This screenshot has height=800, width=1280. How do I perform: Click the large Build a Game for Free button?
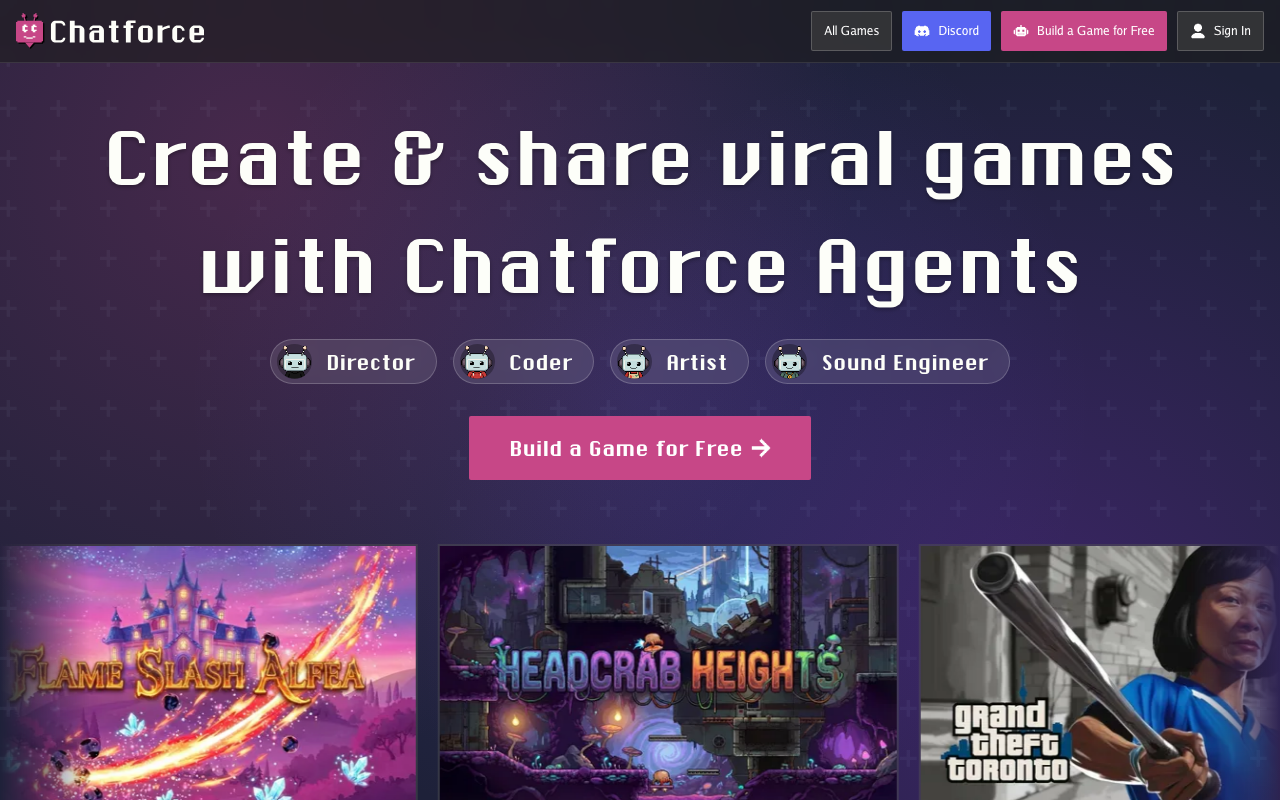tap(640, 448)
